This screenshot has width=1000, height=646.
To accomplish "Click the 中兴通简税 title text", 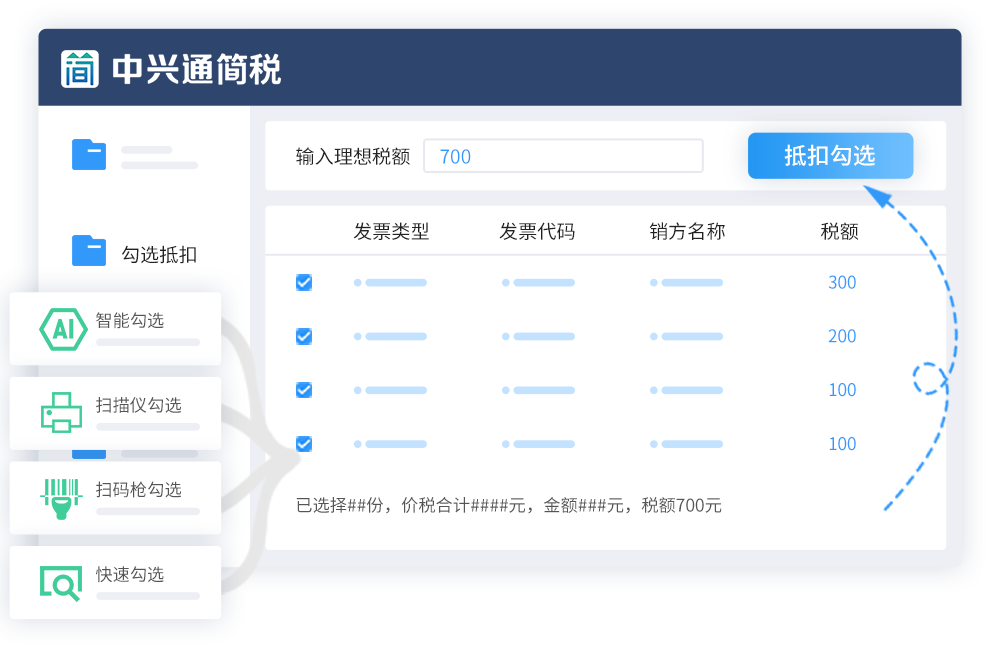I will pyautogui.click(x=196, y=69).
